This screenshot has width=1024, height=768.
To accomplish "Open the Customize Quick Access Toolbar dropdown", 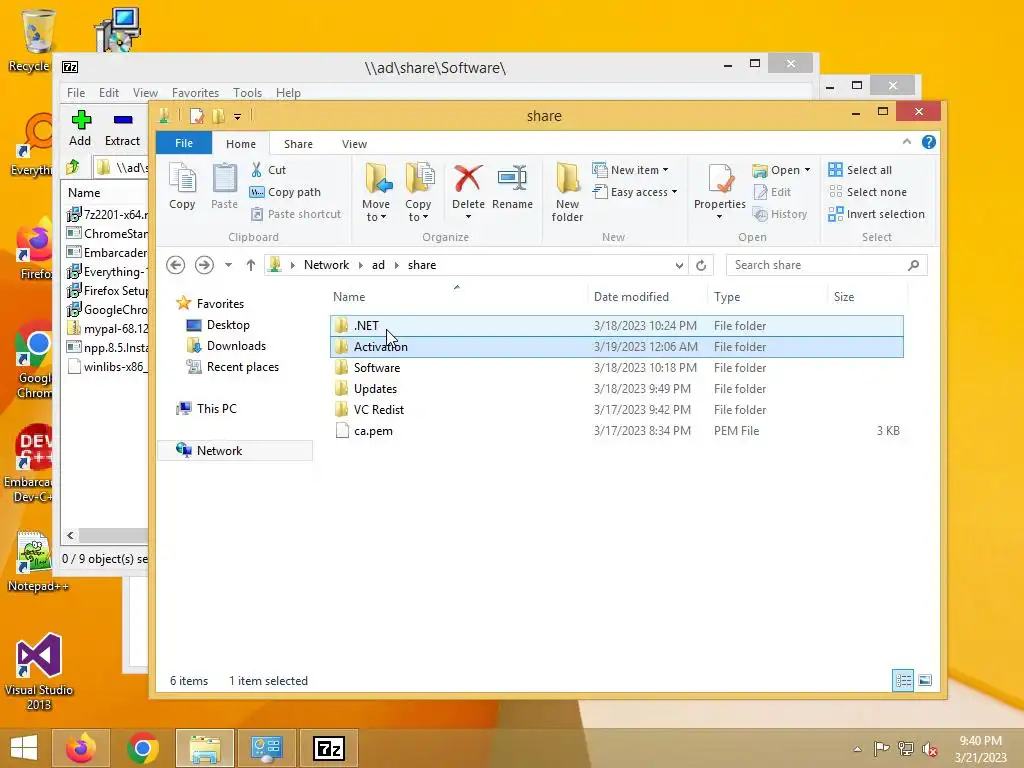I will 237,117.
